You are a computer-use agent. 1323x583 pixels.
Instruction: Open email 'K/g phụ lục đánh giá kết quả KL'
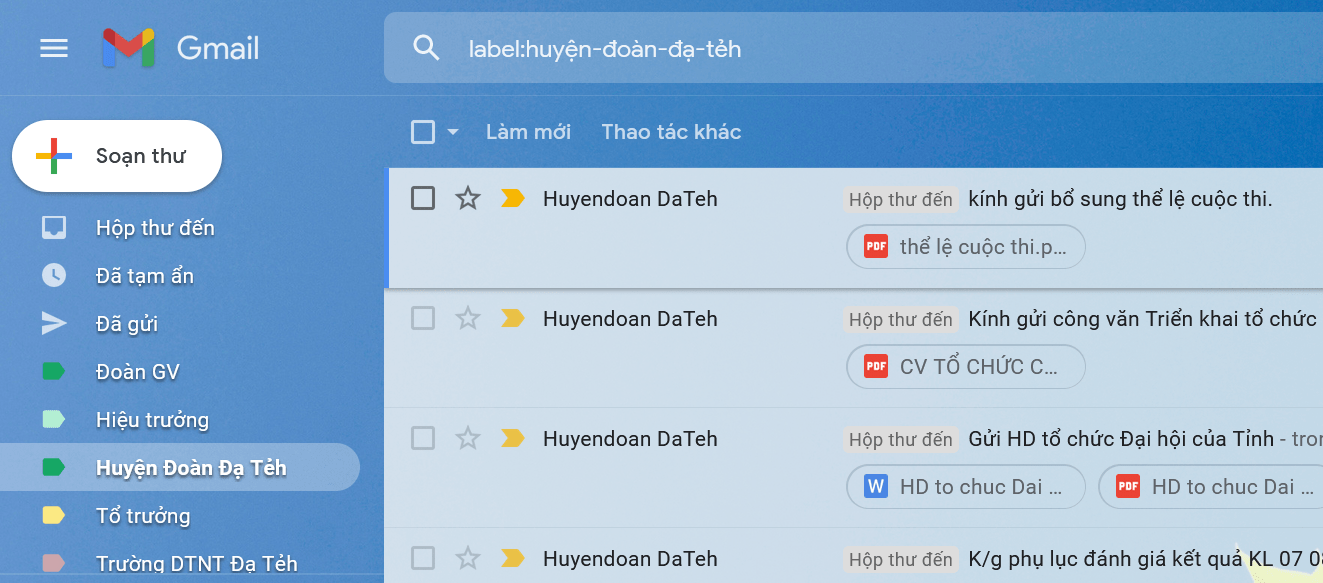click(1145, 559)
